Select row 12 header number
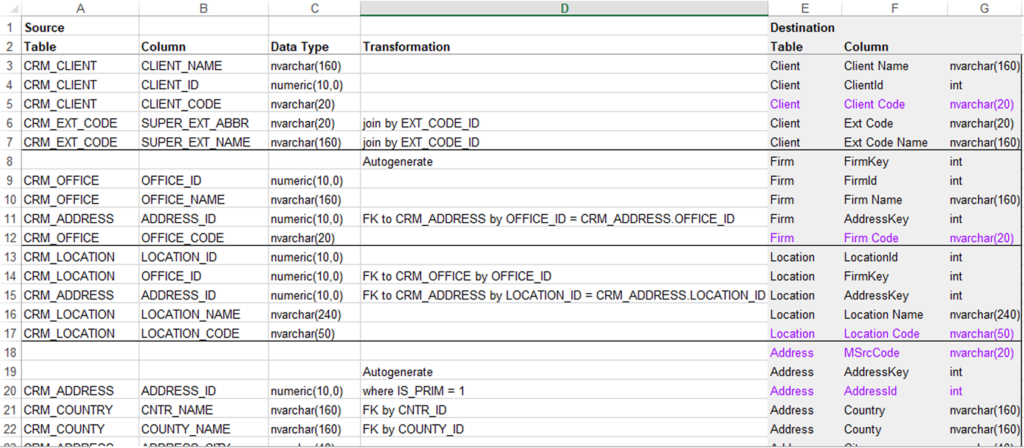The image size is (1024, 448). pyautogui.click(x=10, y=238)
